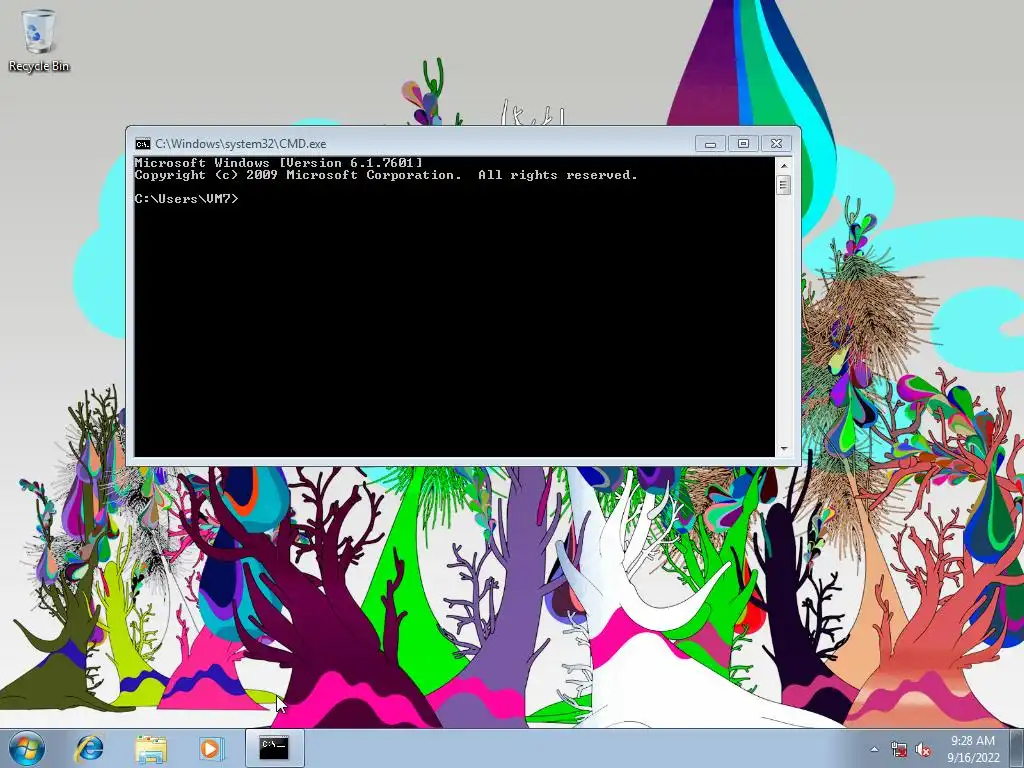
Task: Click the CMD window title bar icon
Action: coord(142,144)
